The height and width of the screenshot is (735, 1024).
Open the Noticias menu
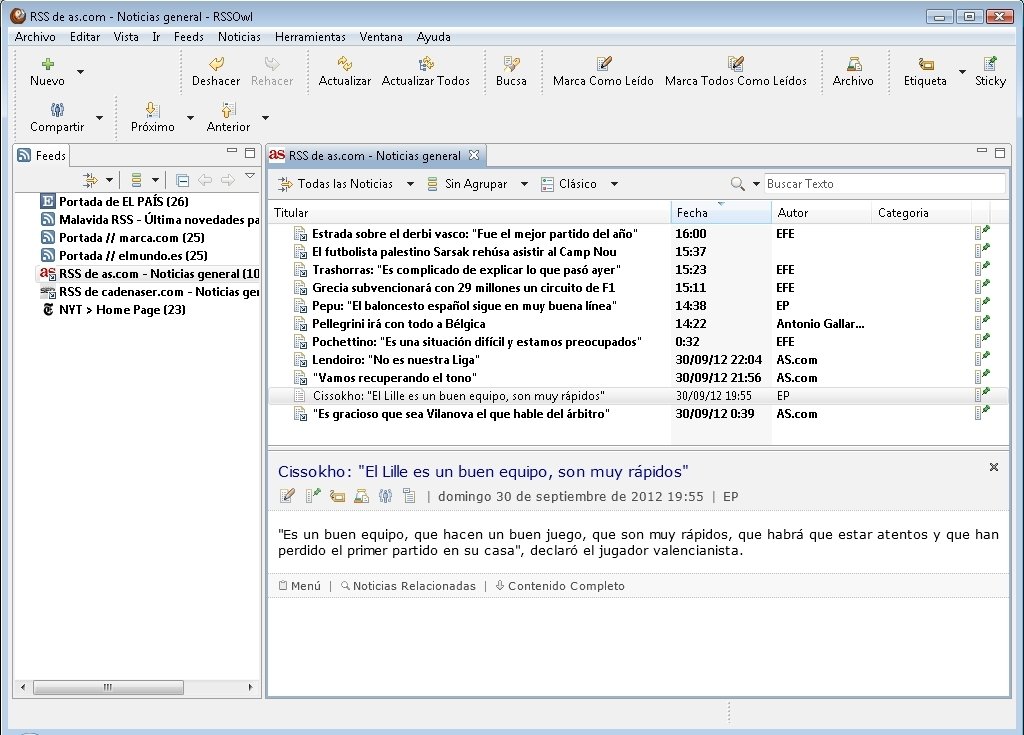[239, 37]
